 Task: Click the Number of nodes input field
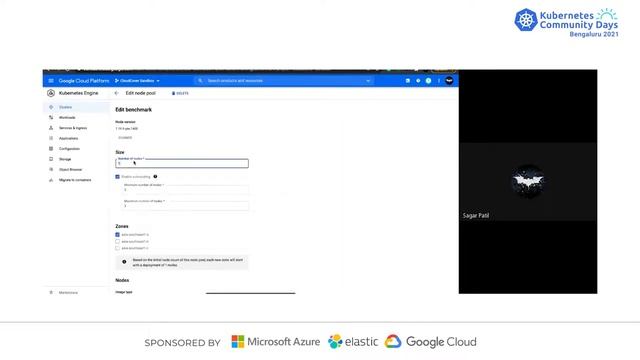[x=182, y=163]
